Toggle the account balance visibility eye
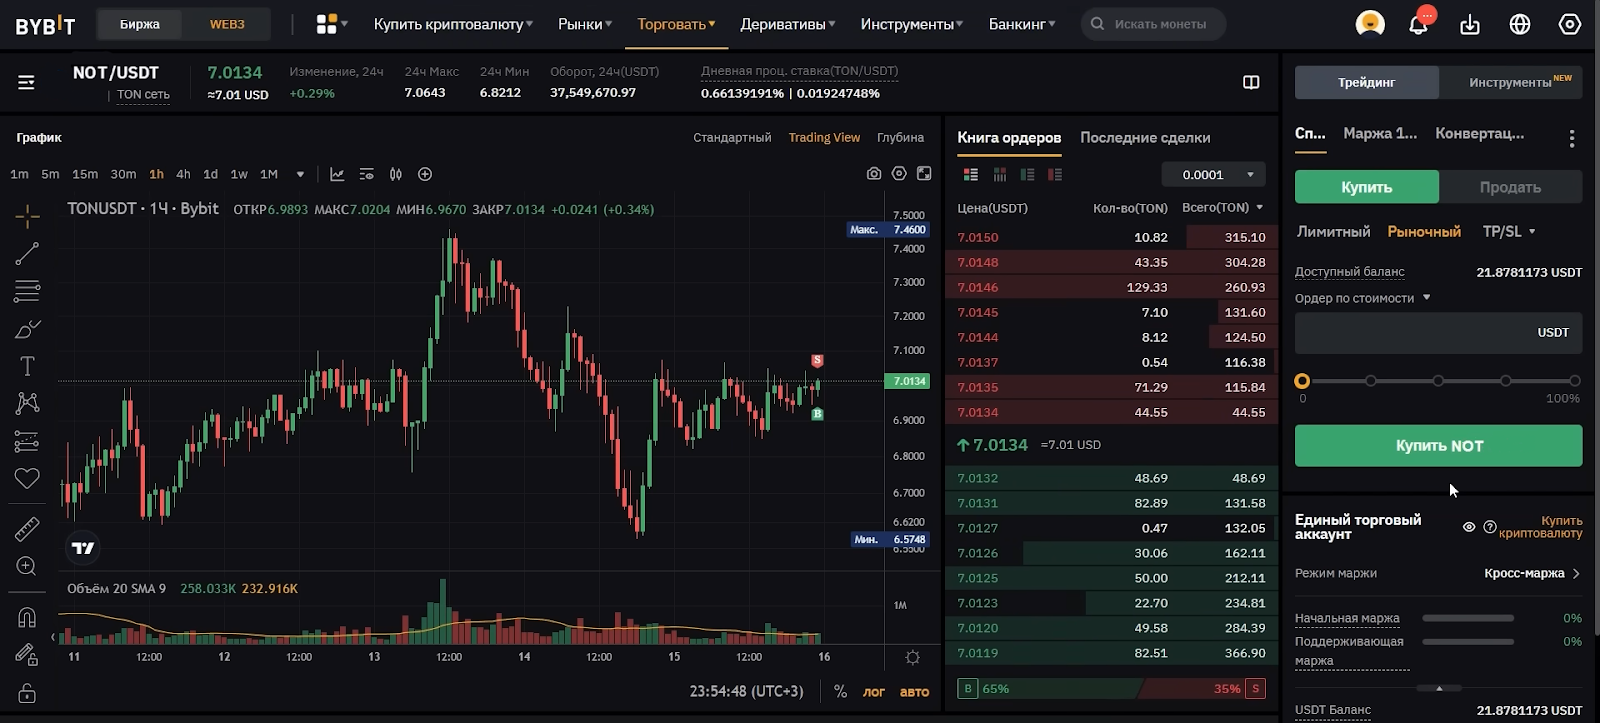The width and height of the screenshot is (1600, 723). [1469, 527]
